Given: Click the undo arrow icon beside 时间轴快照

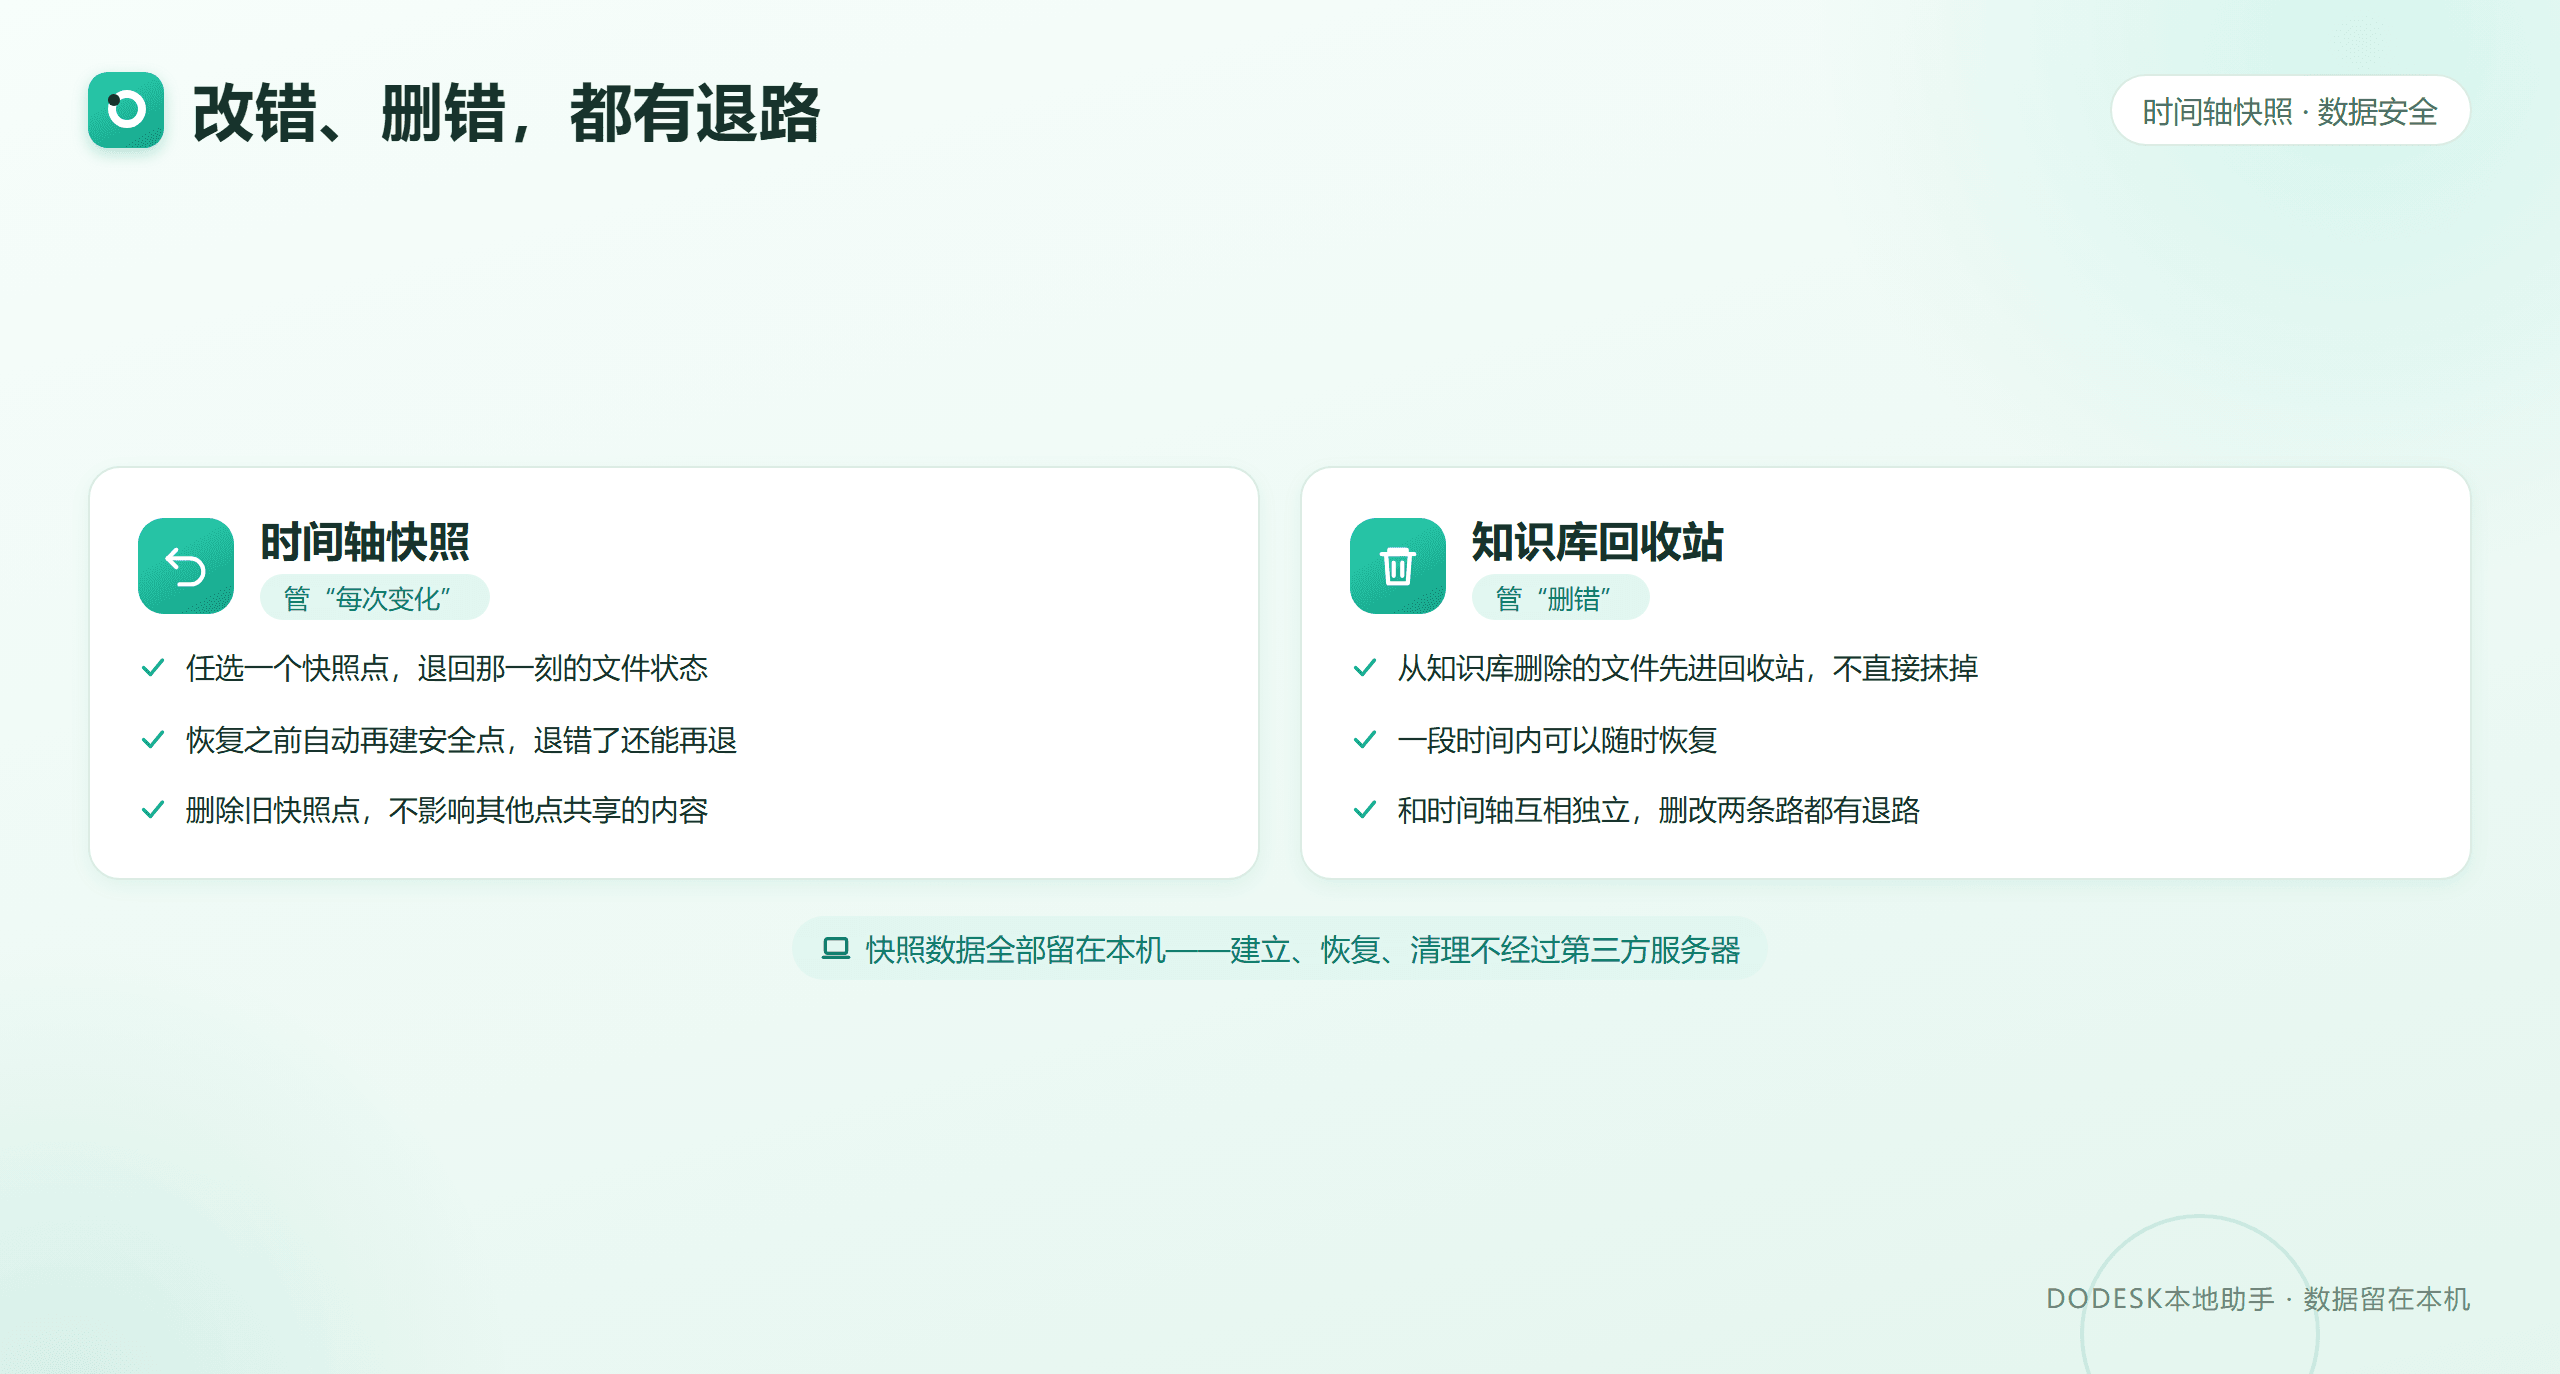Looking at the screenshot, I should (x=186, y=566).
